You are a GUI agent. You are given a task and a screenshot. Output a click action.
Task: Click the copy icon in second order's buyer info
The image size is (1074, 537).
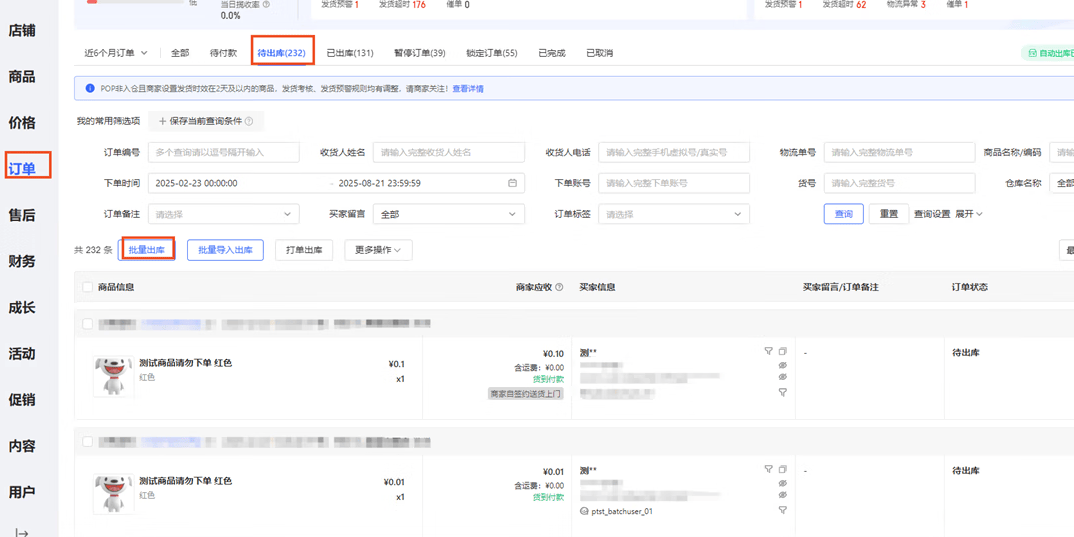[783, 470]
